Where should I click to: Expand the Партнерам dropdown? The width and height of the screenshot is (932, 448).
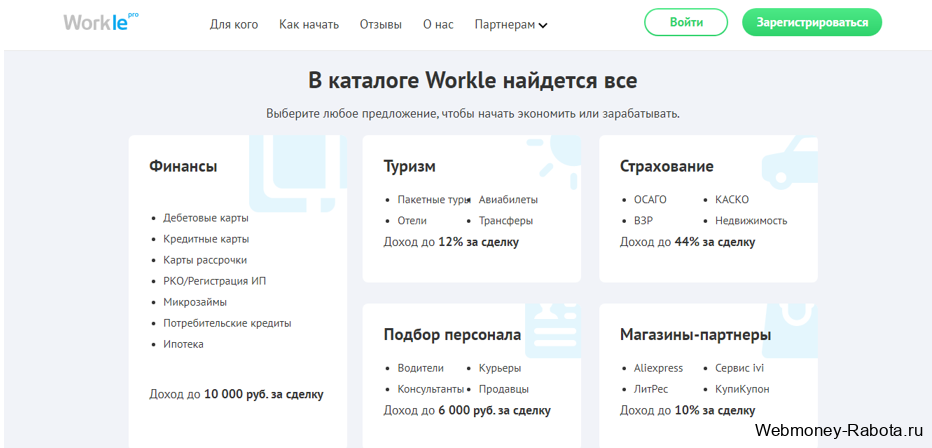click(x=511, y=24)
